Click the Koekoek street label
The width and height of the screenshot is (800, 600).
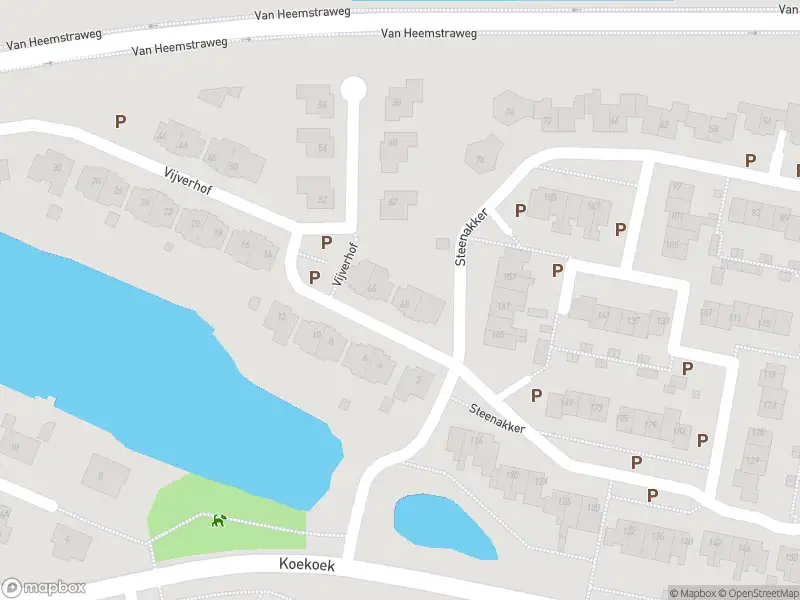point(308,567)
